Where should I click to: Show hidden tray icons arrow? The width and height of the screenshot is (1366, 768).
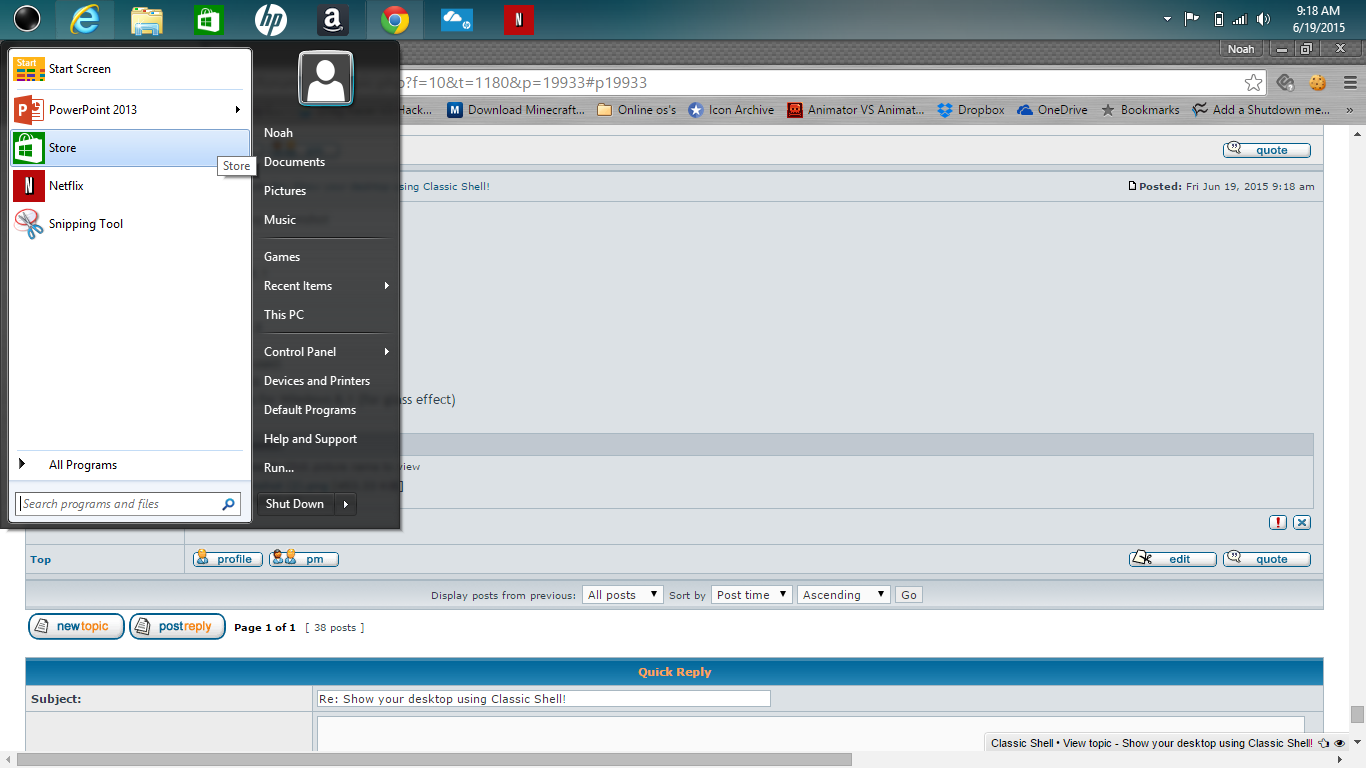coord(1167,19)
